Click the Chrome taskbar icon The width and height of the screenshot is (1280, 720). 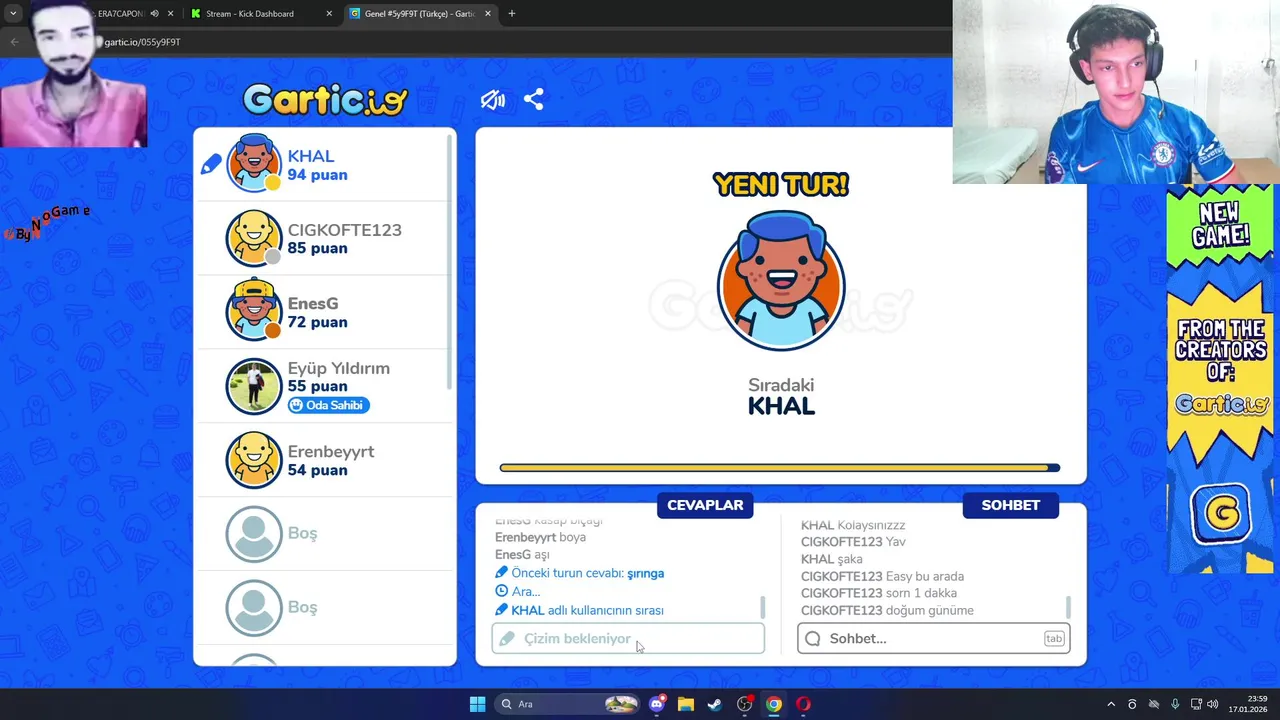pos(773,704)
